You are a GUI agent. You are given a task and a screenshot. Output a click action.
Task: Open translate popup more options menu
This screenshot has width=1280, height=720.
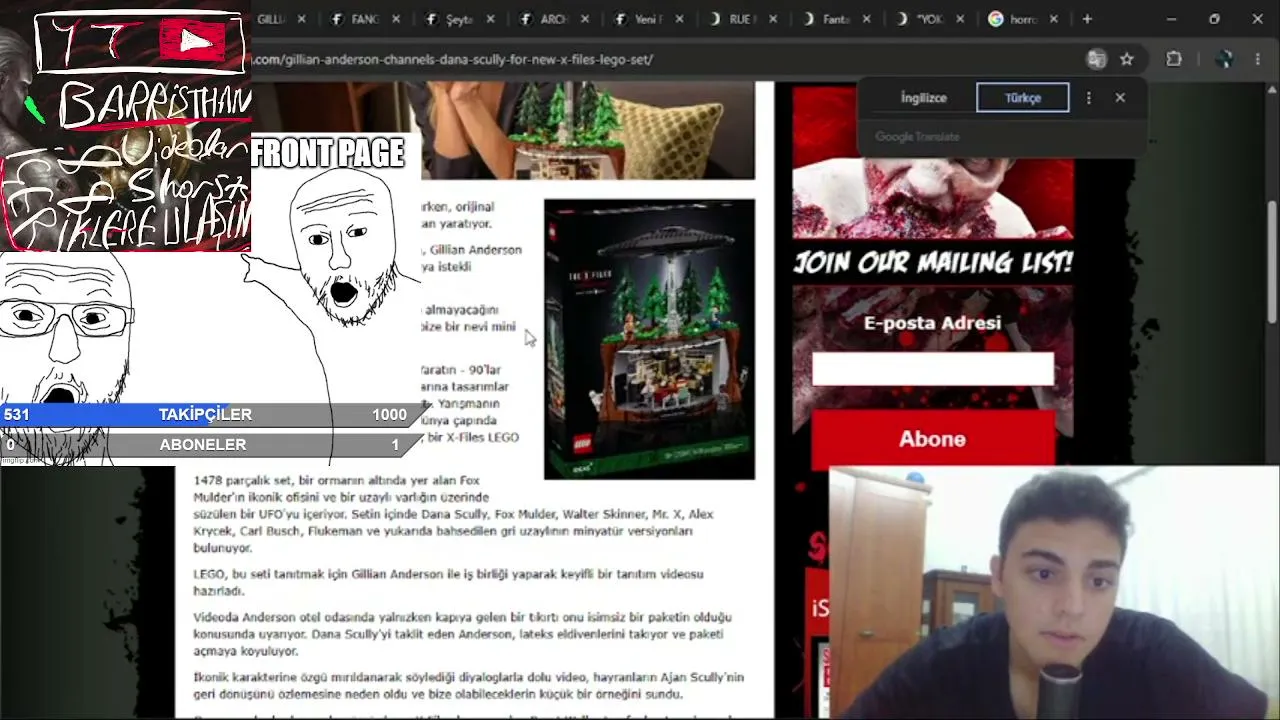[x=1089, y=98]
